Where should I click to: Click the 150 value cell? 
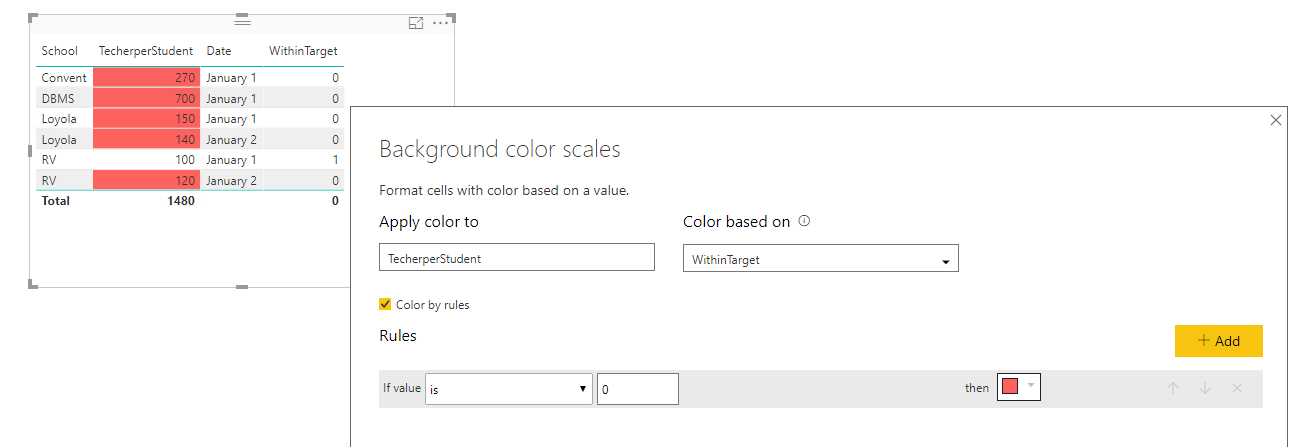point(146,119)
